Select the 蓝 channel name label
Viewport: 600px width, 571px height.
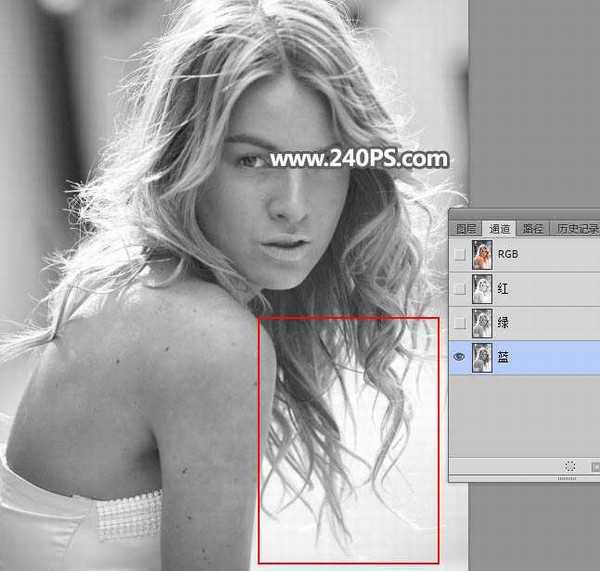[x=503, y=357]
